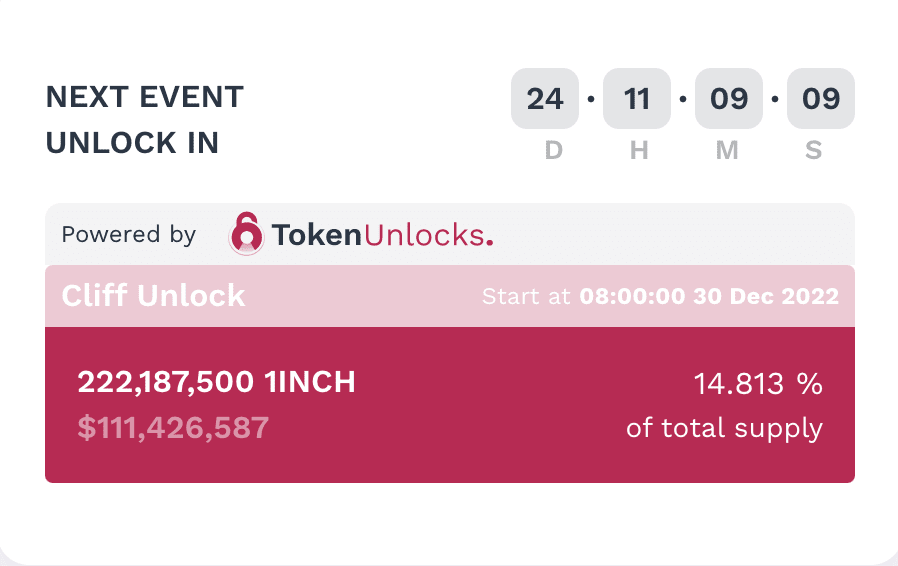Screen dimensions: 898x566
Task: Click the 'Powered by' label
Action: (x=129, y=234)
